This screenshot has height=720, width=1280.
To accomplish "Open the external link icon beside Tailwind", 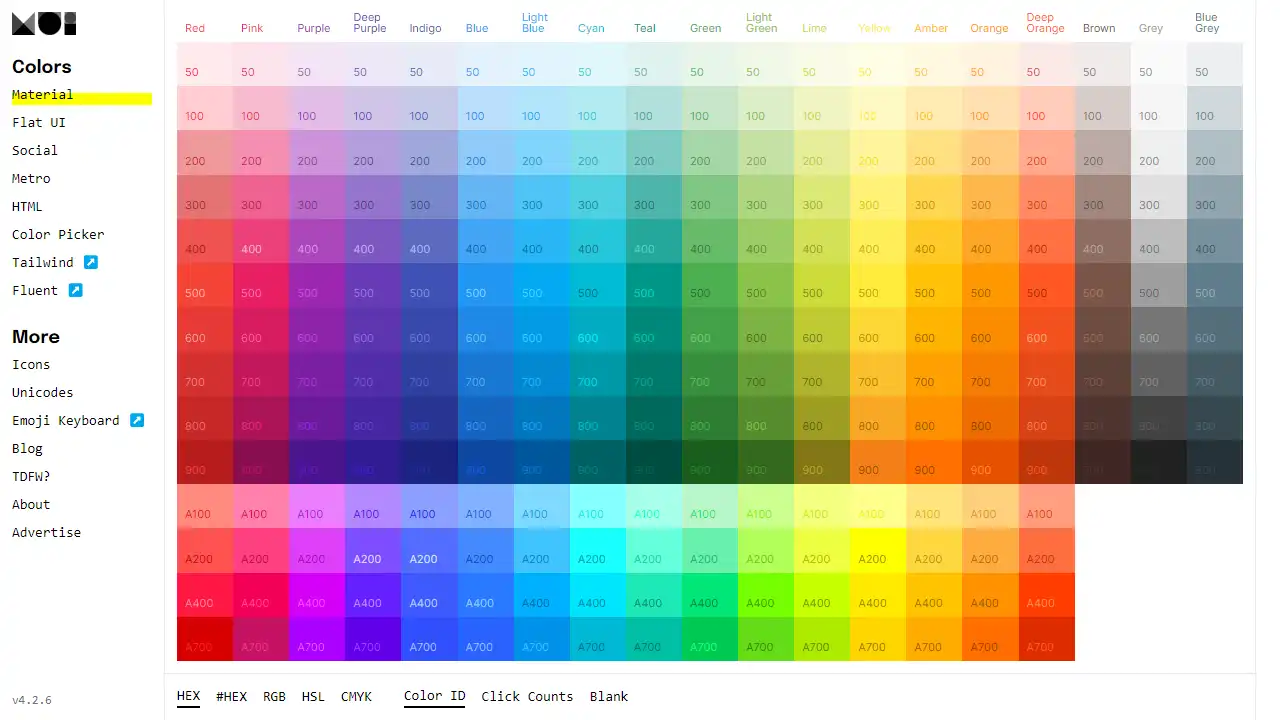I will pos(89,262).
